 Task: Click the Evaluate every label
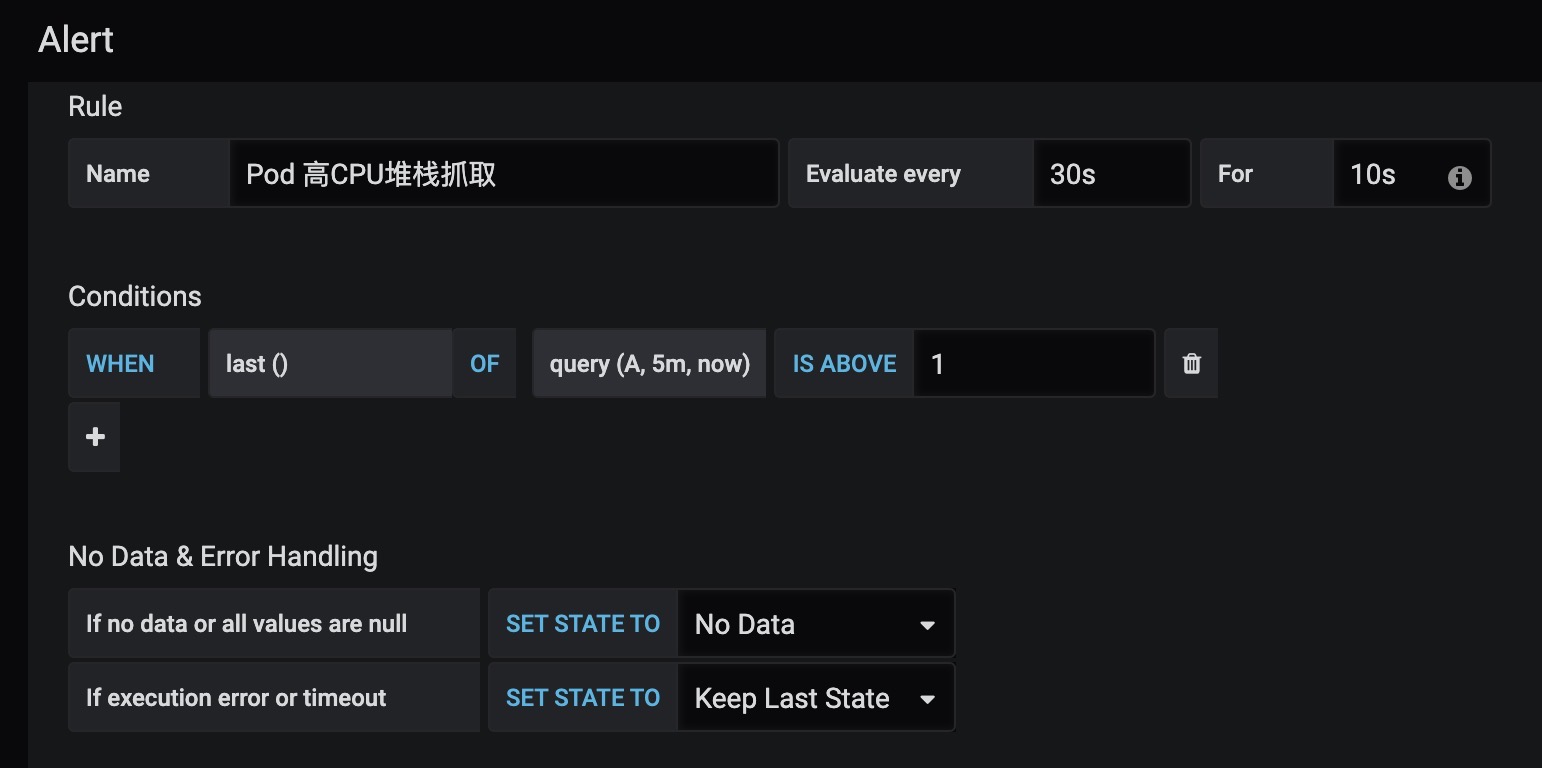point(883,174)
